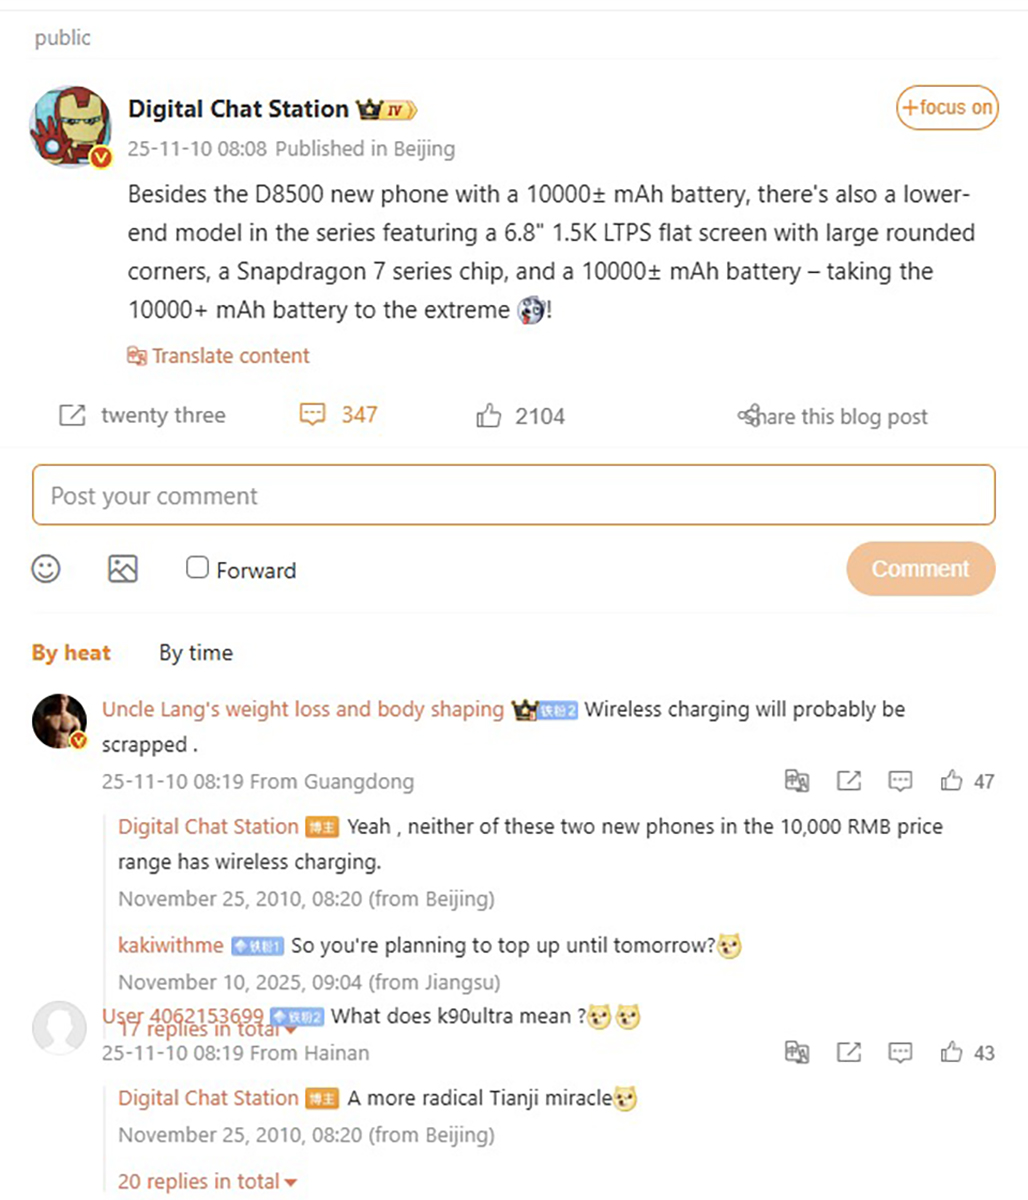
Task: Translate Uncle Lang's comment via translate icon
Action: pos(797,781)
